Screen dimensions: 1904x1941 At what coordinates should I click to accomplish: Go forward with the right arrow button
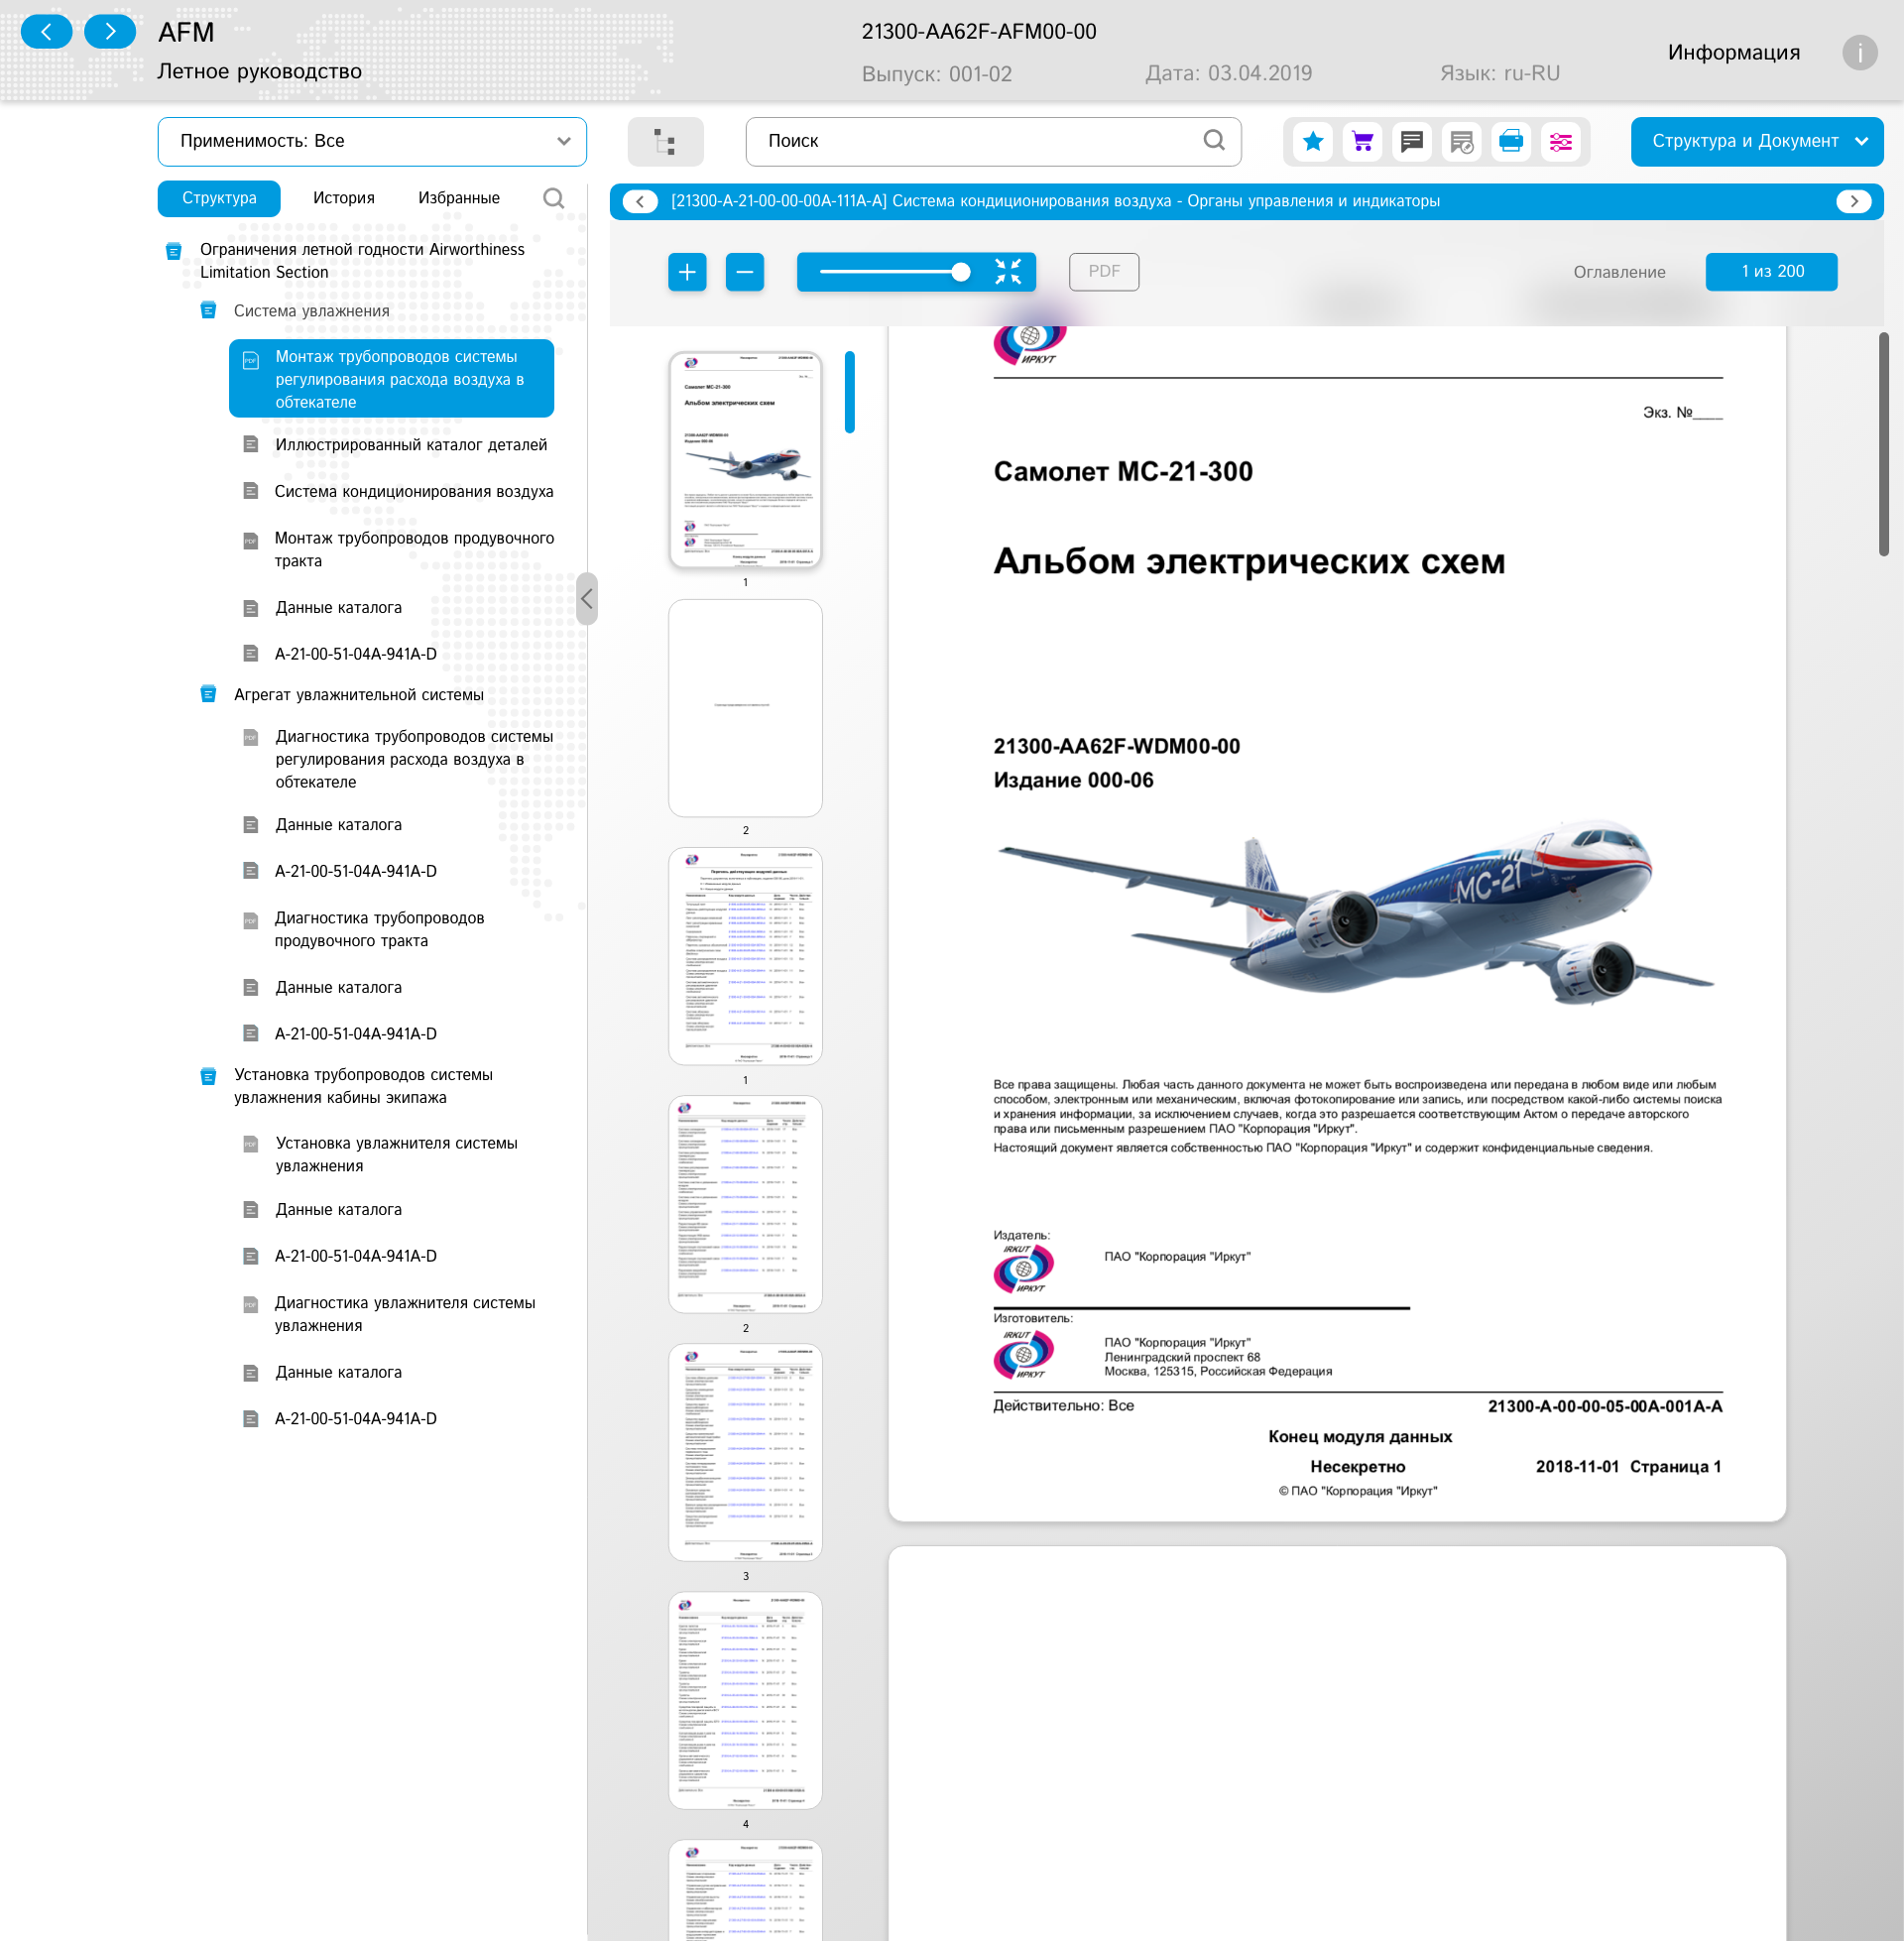110,32
